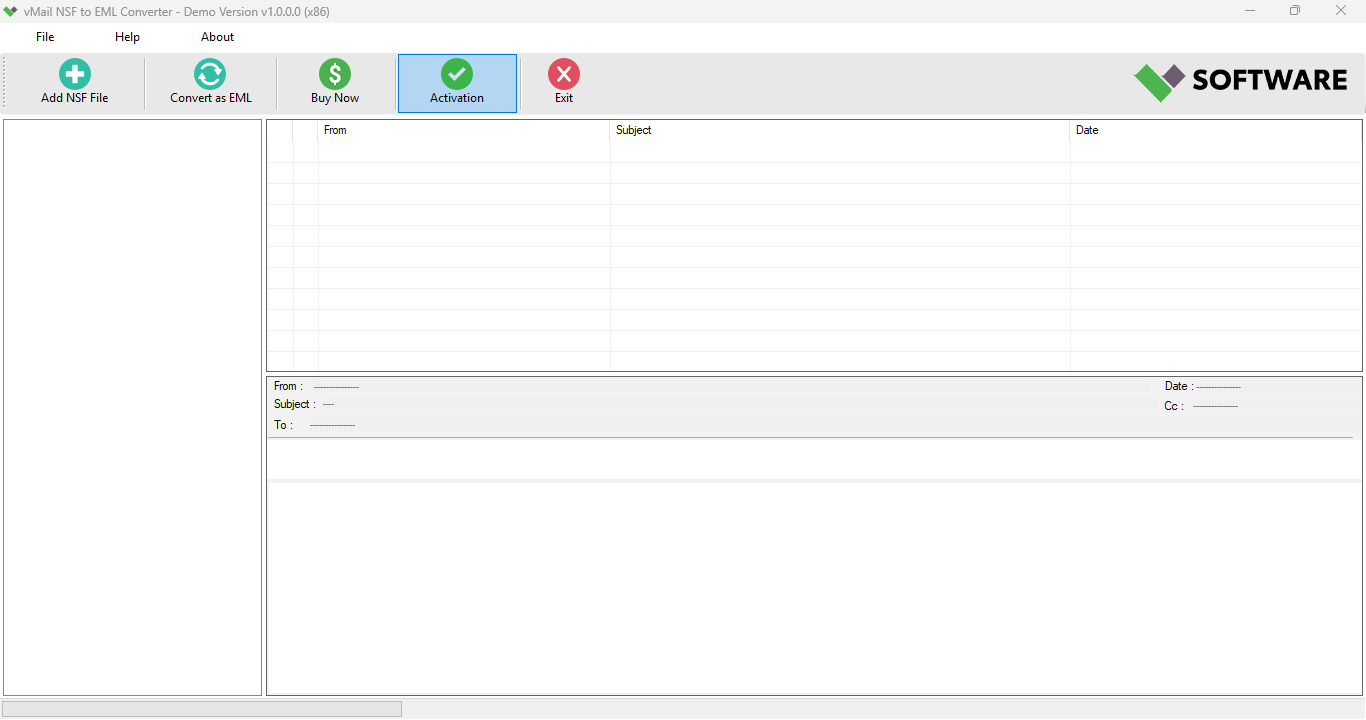The image size is (1366, 720).
Task: Click the From column header
Action: (x=335, y=130)
